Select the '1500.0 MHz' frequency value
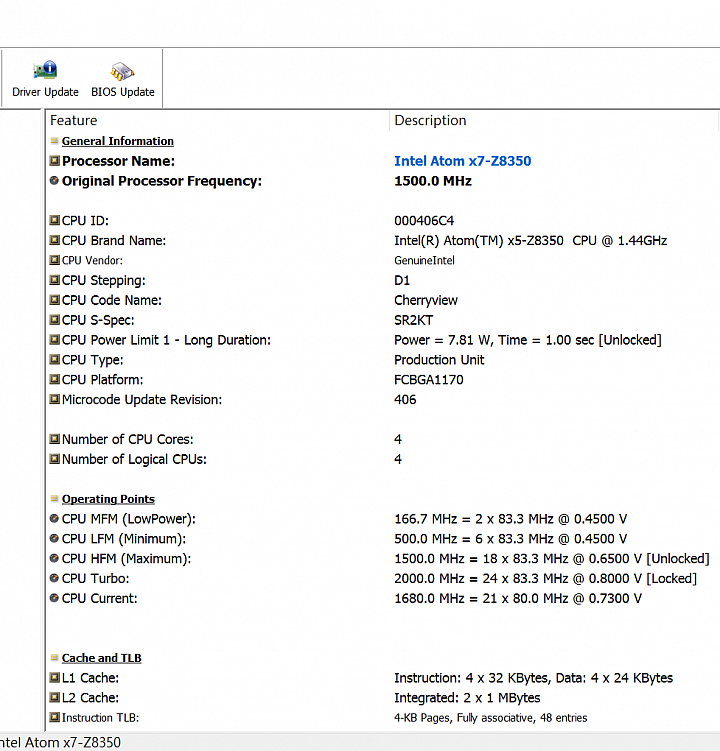This screenshot has width=720, height=751. (x=433, y=181)
